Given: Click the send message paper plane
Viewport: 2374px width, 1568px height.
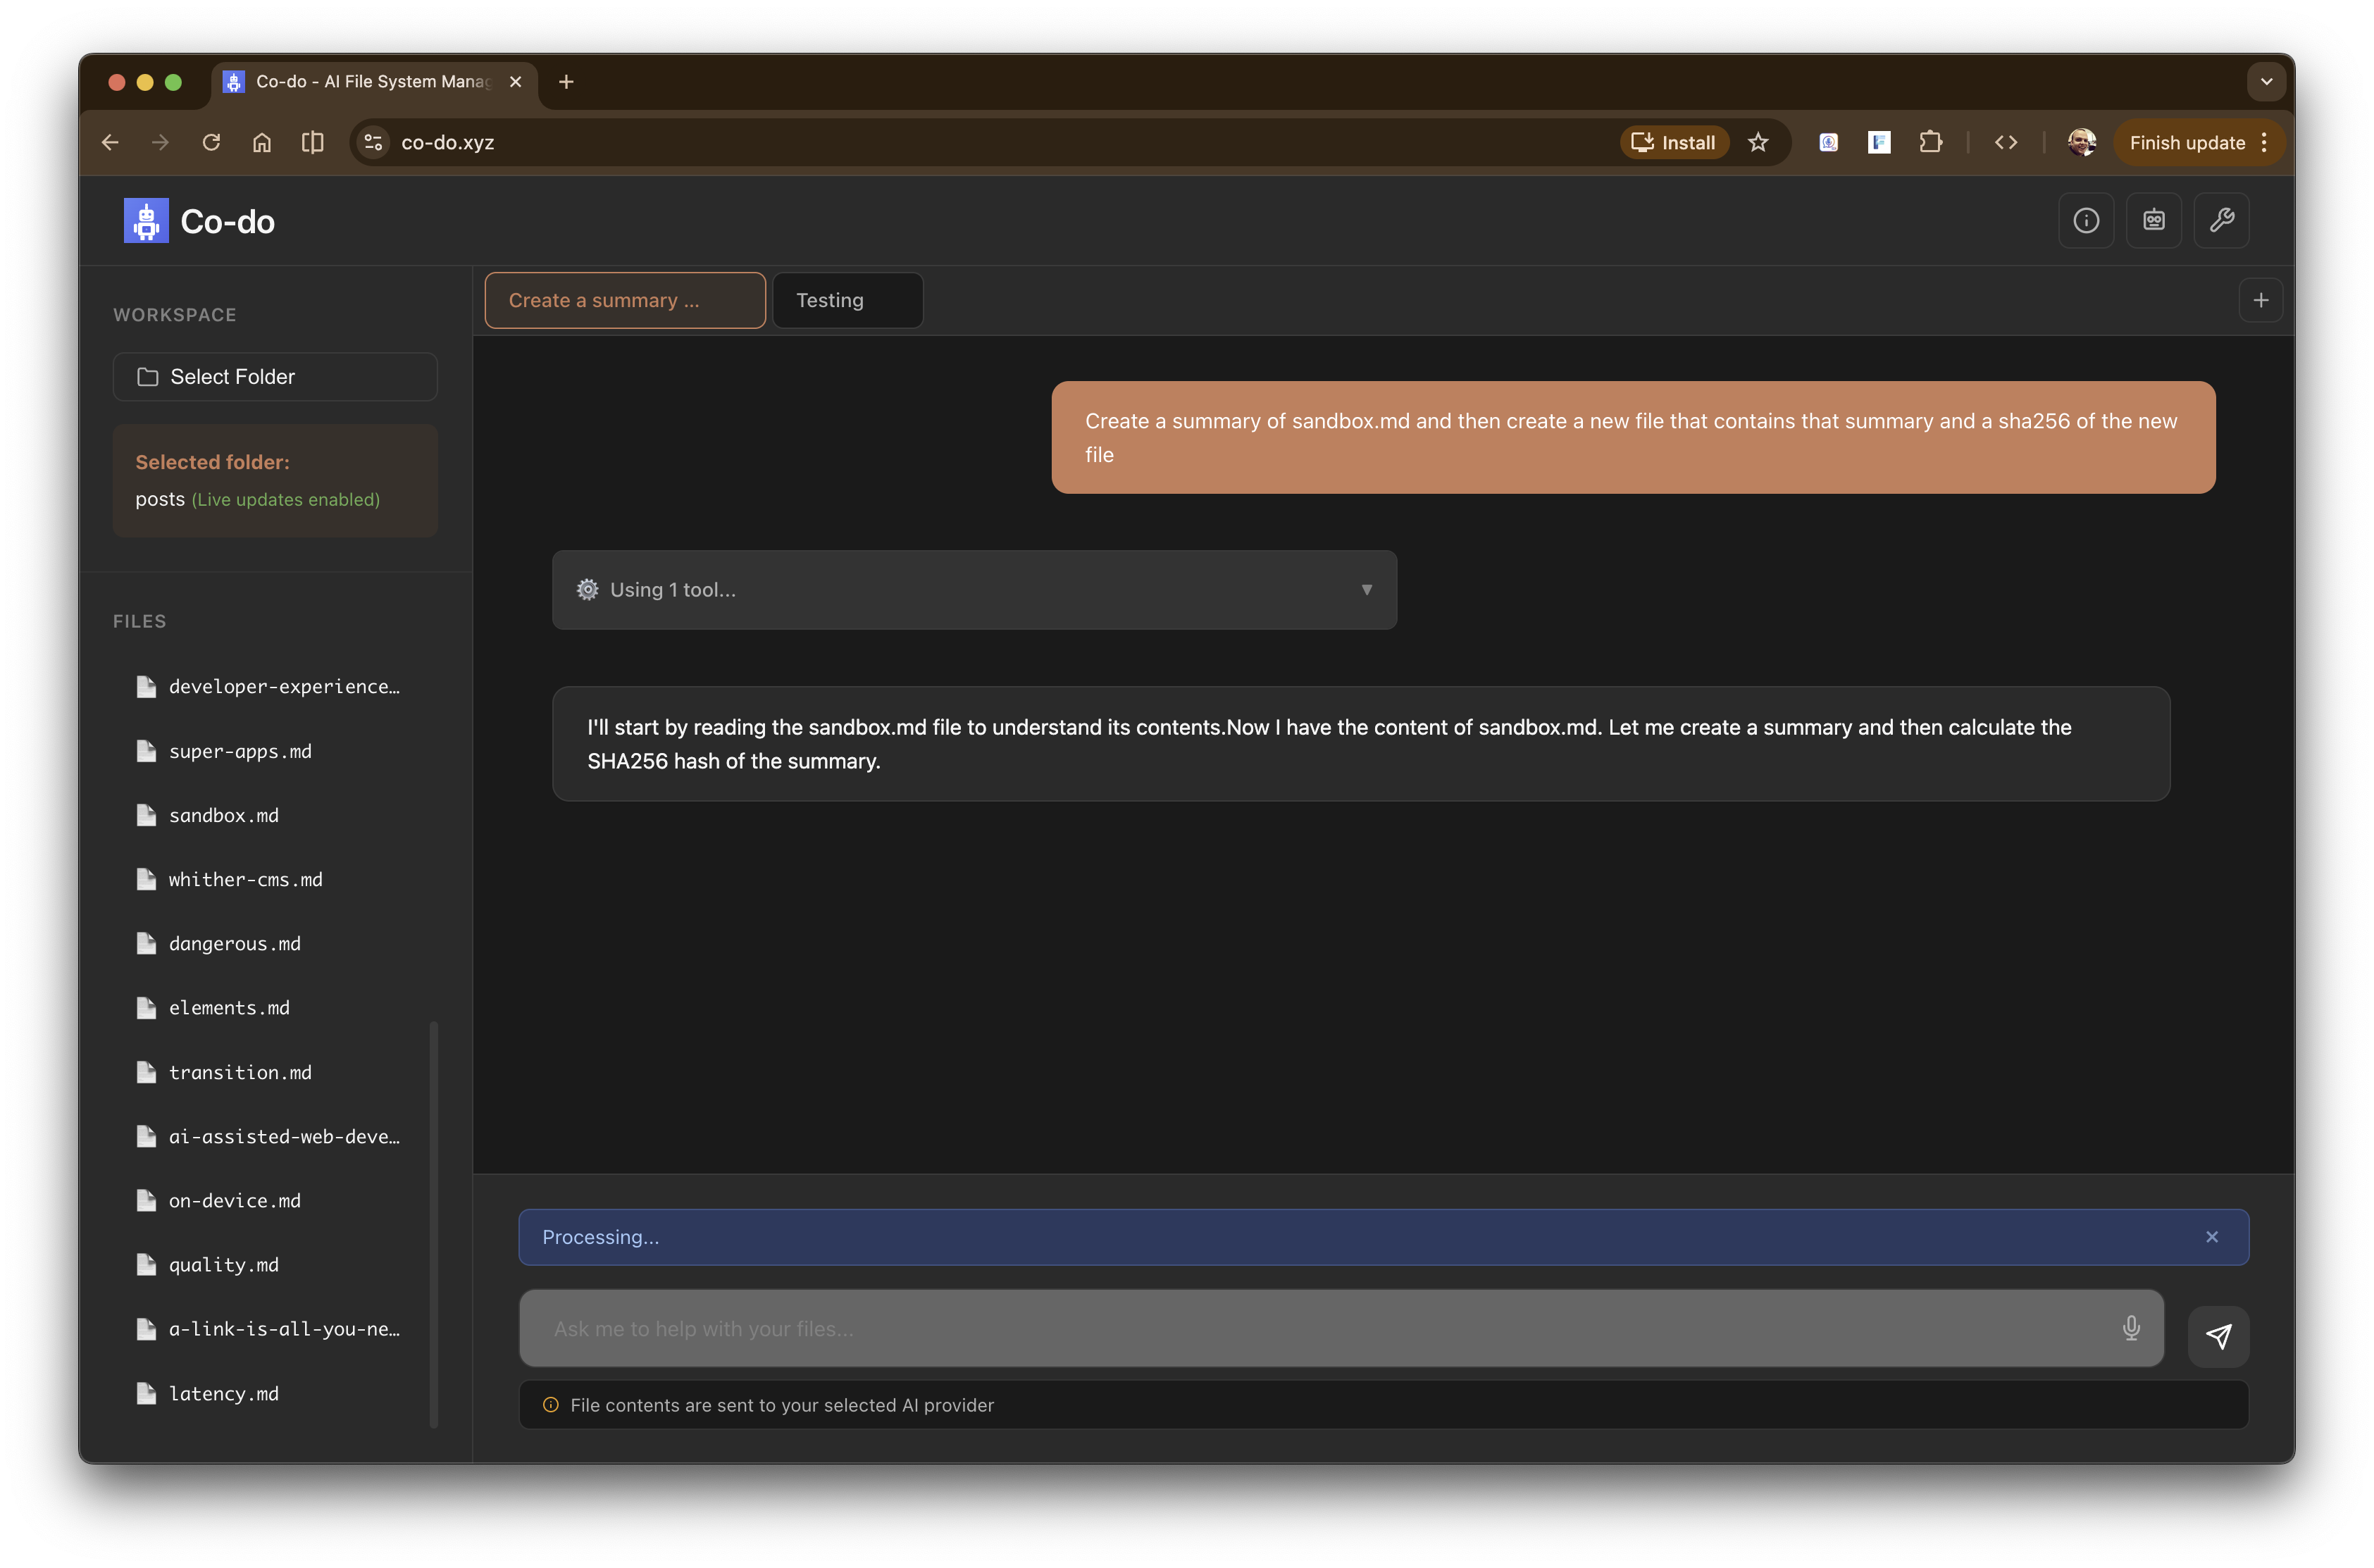Looking at the screenshot, I should [x=2218, y=1336].
